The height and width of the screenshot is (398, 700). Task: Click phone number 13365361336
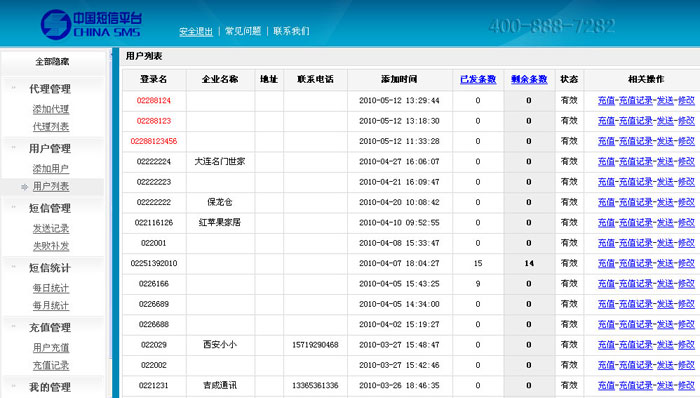click(315, 386)
